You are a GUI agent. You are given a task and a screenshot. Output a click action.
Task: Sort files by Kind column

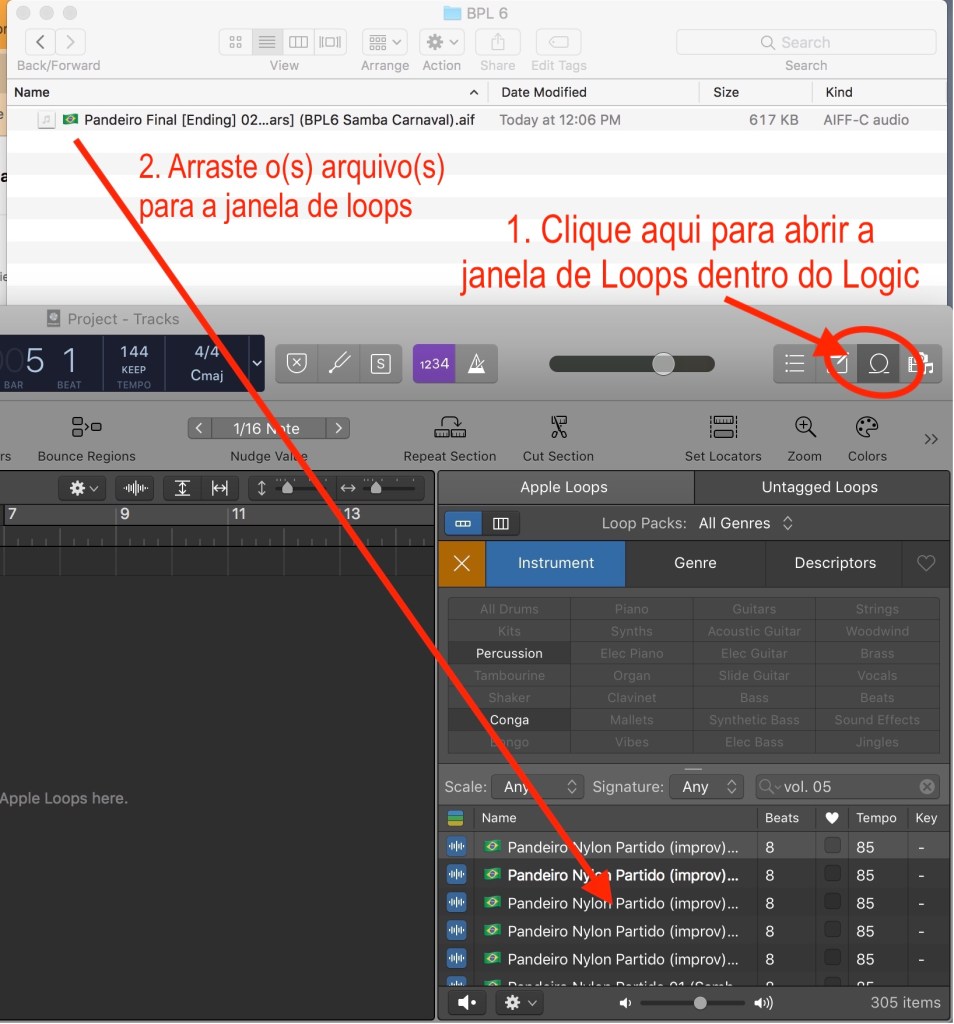[x=880, y=92]
